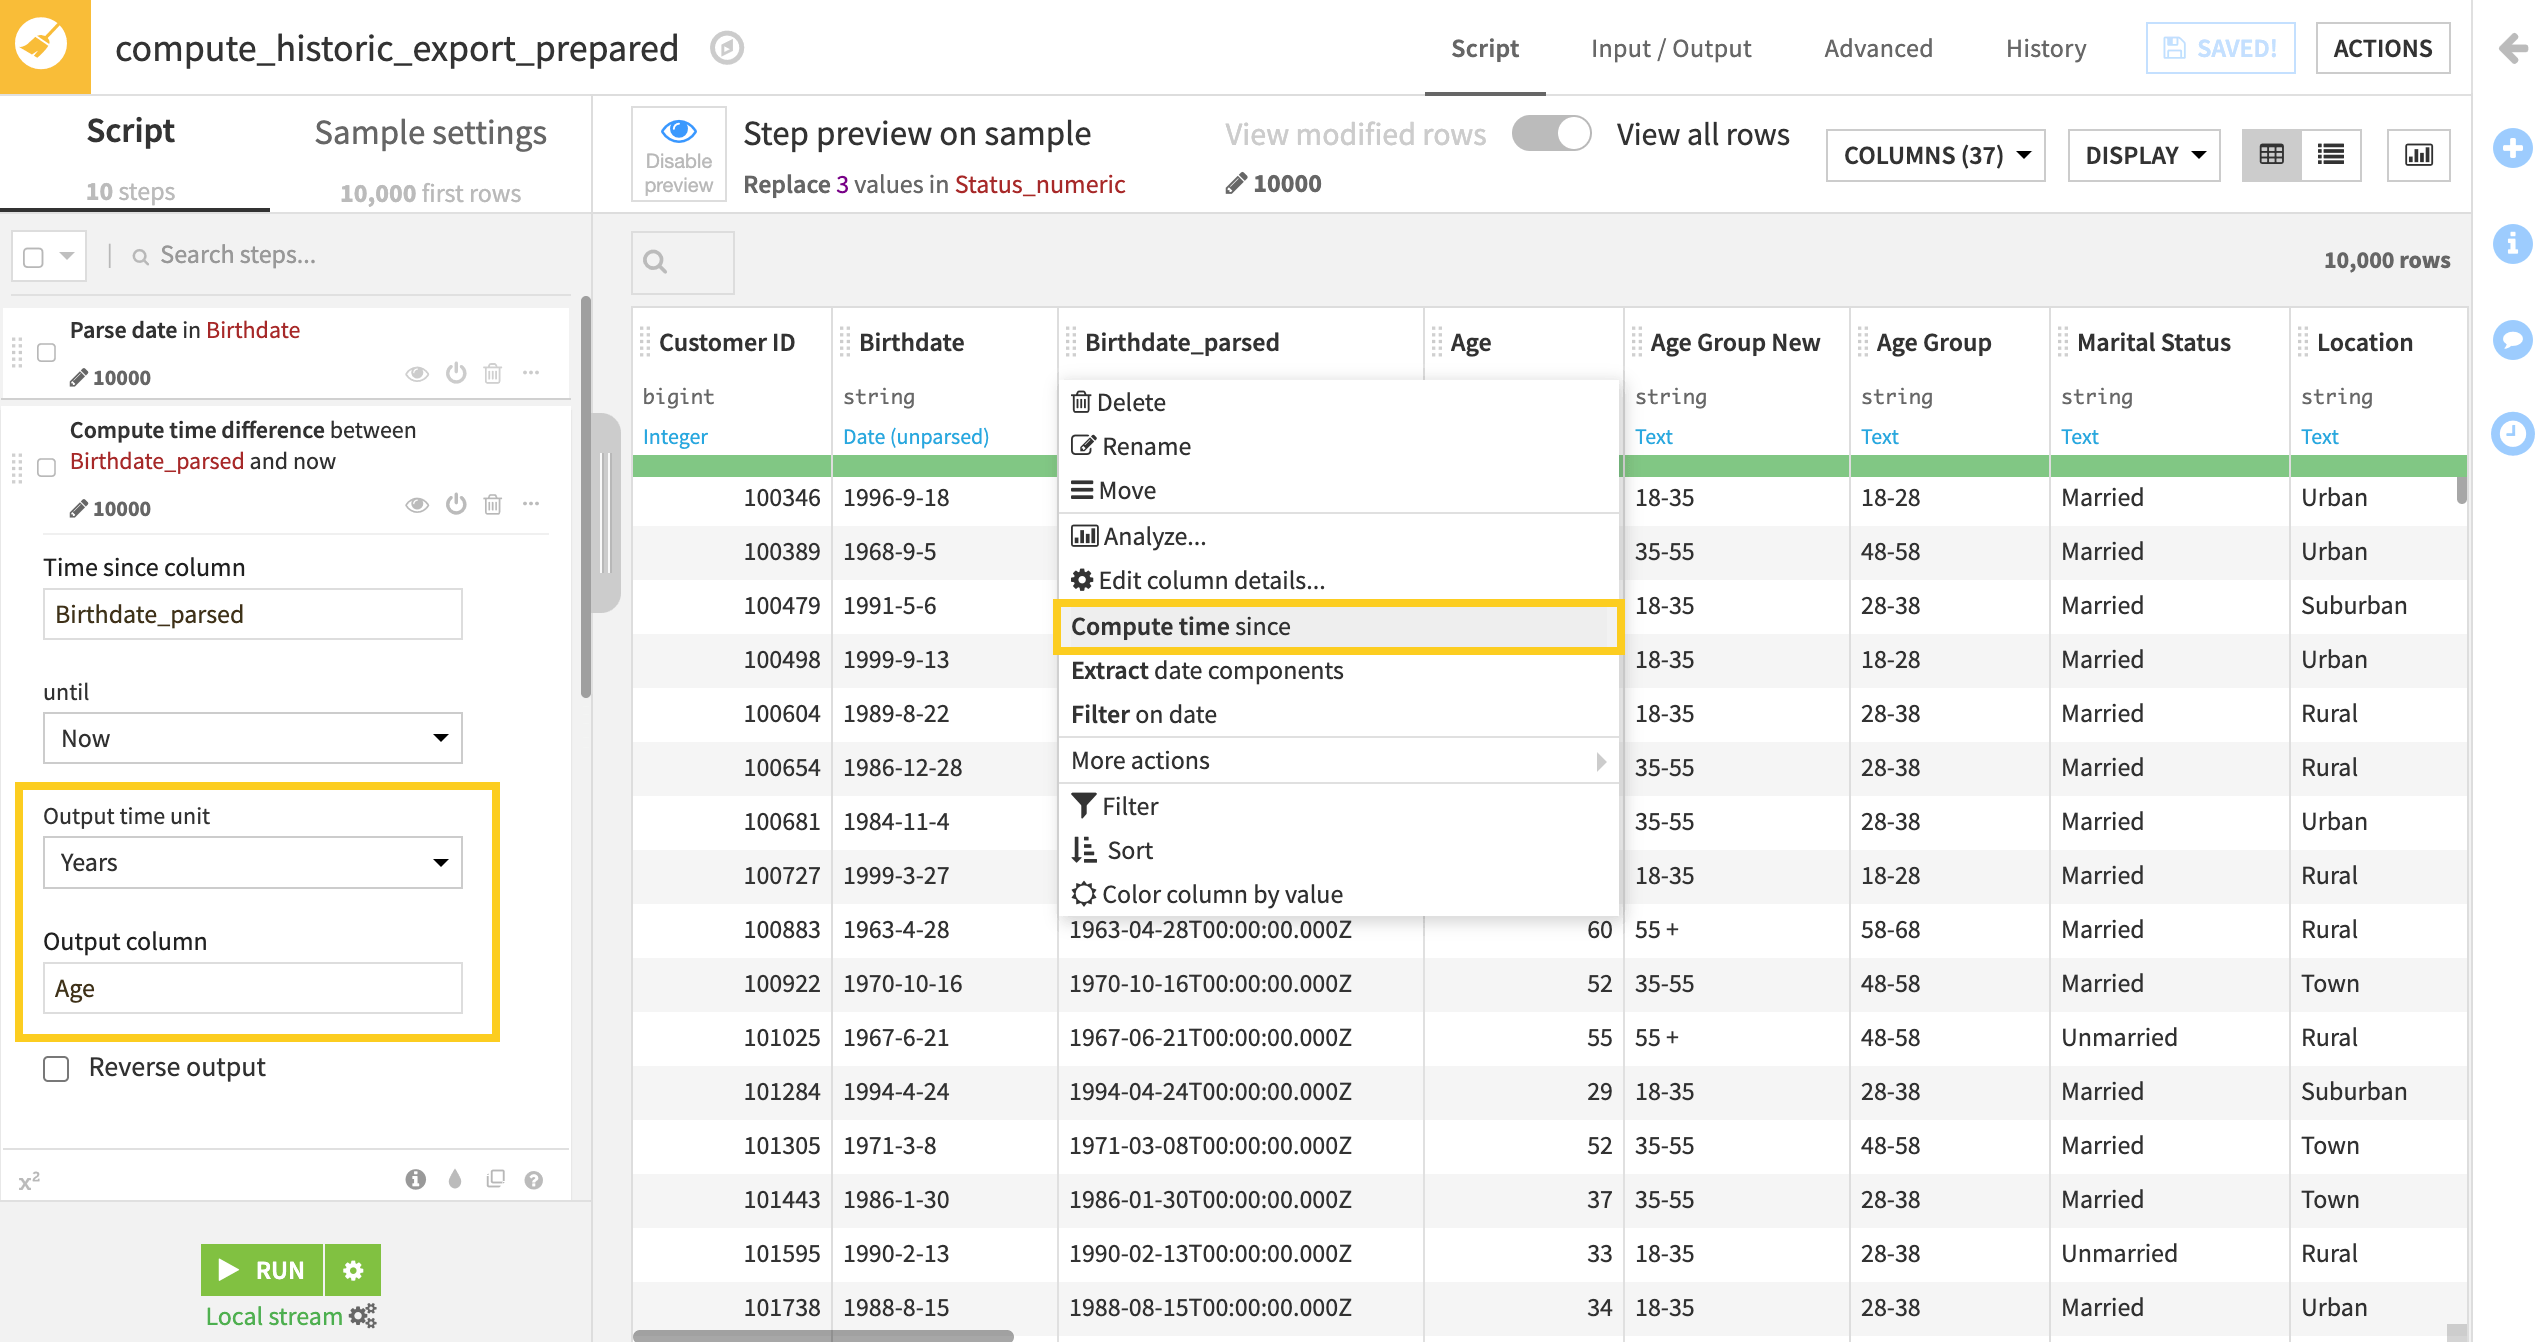
Task: Open search in the data table
Action: (x=682, y=262)
